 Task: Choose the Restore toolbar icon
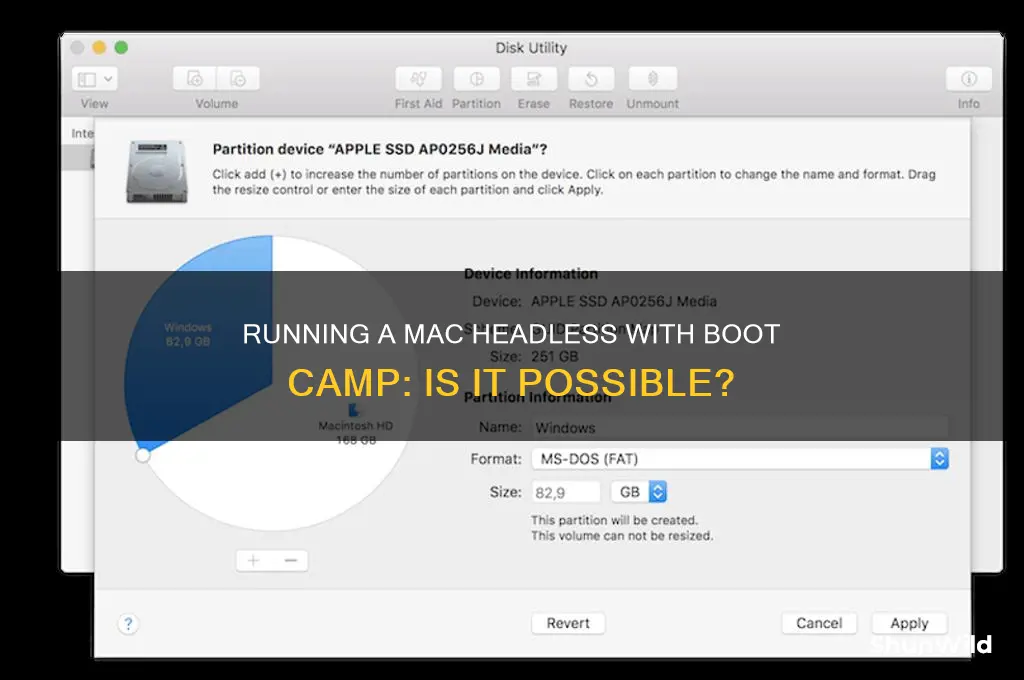tap(591, 79)
